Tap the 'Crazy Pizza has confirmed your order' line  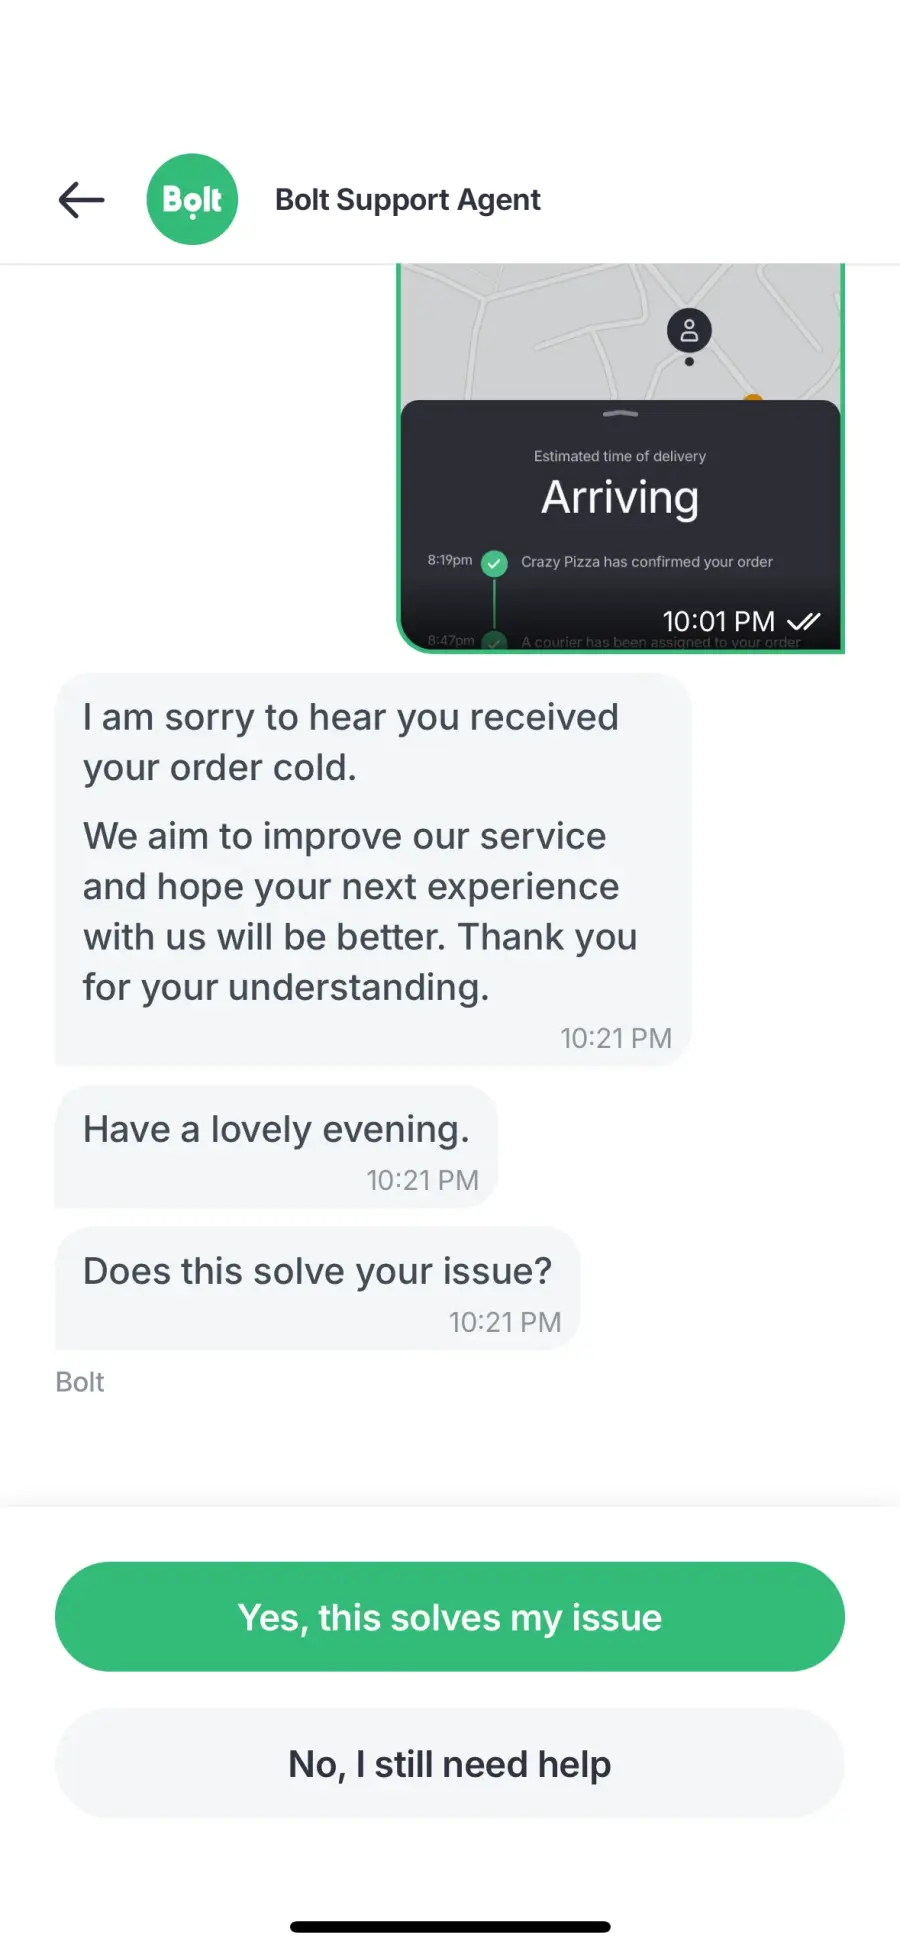(646, 562)
